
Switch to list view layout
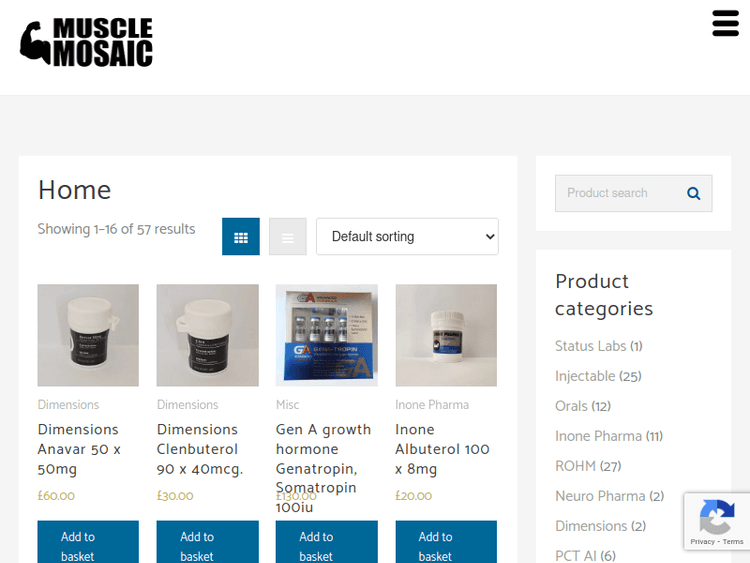pyautogui.click(x=287, y=237)
